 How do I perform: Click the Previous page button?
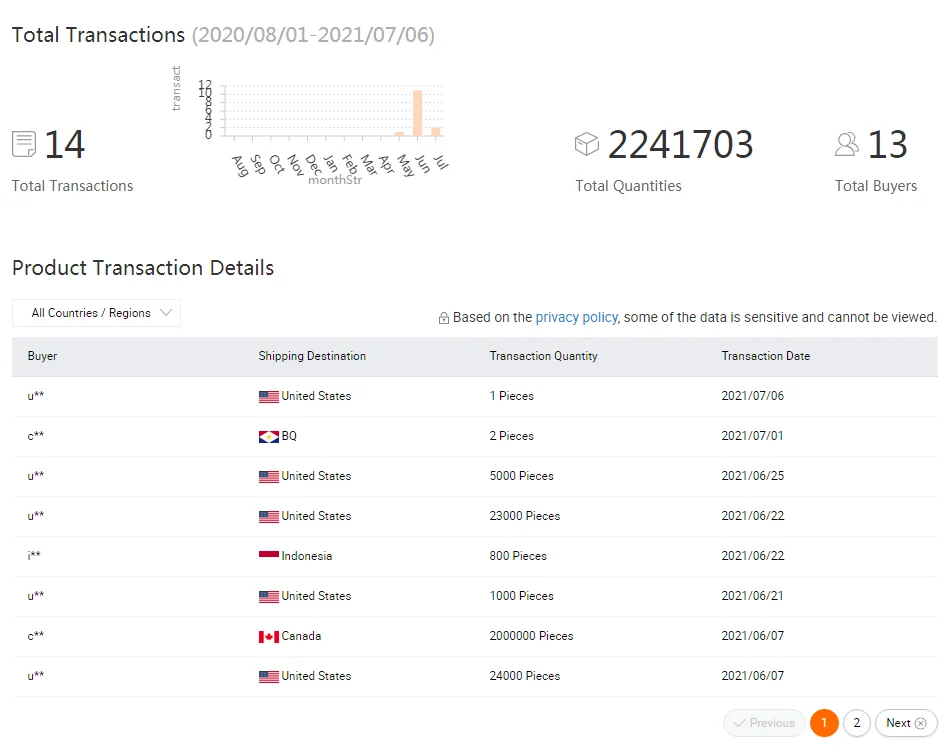click(x=764, y=723)
